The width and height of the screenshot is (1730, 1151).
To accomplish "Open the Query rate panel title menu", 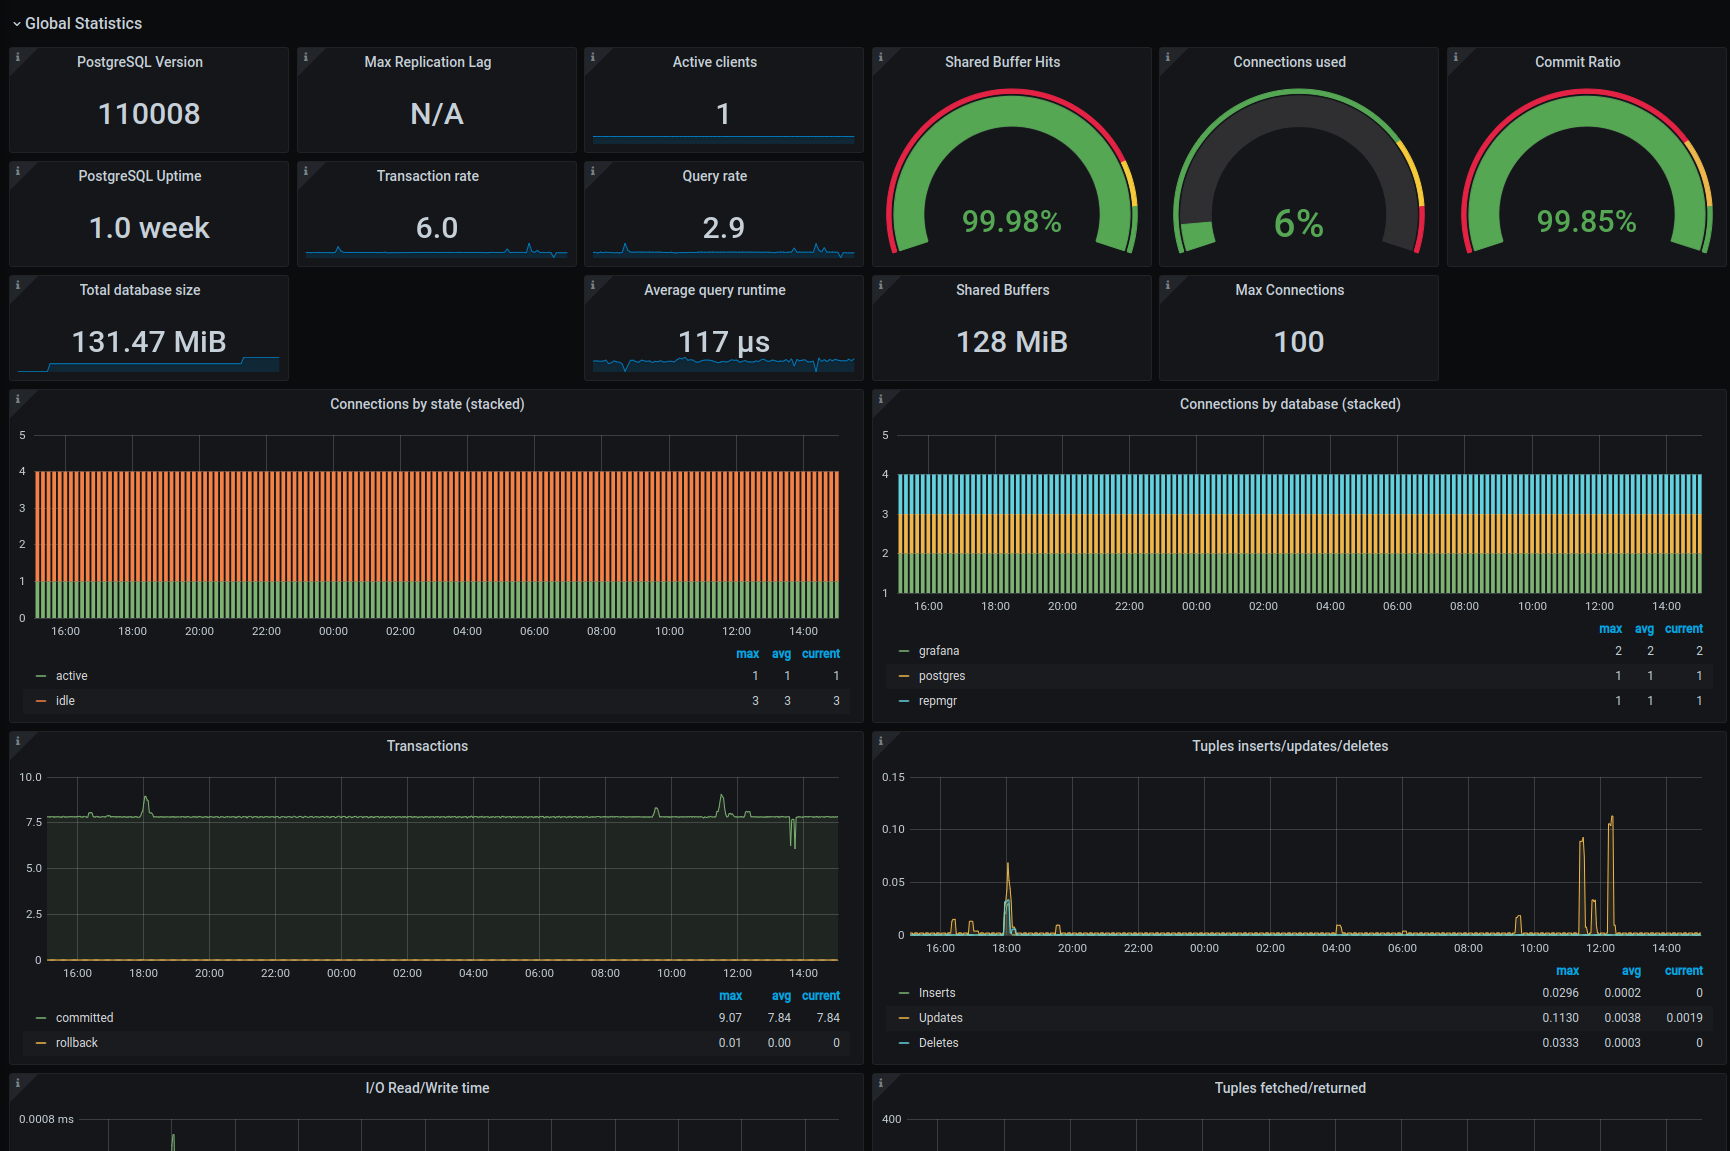I will click(715, 176).
